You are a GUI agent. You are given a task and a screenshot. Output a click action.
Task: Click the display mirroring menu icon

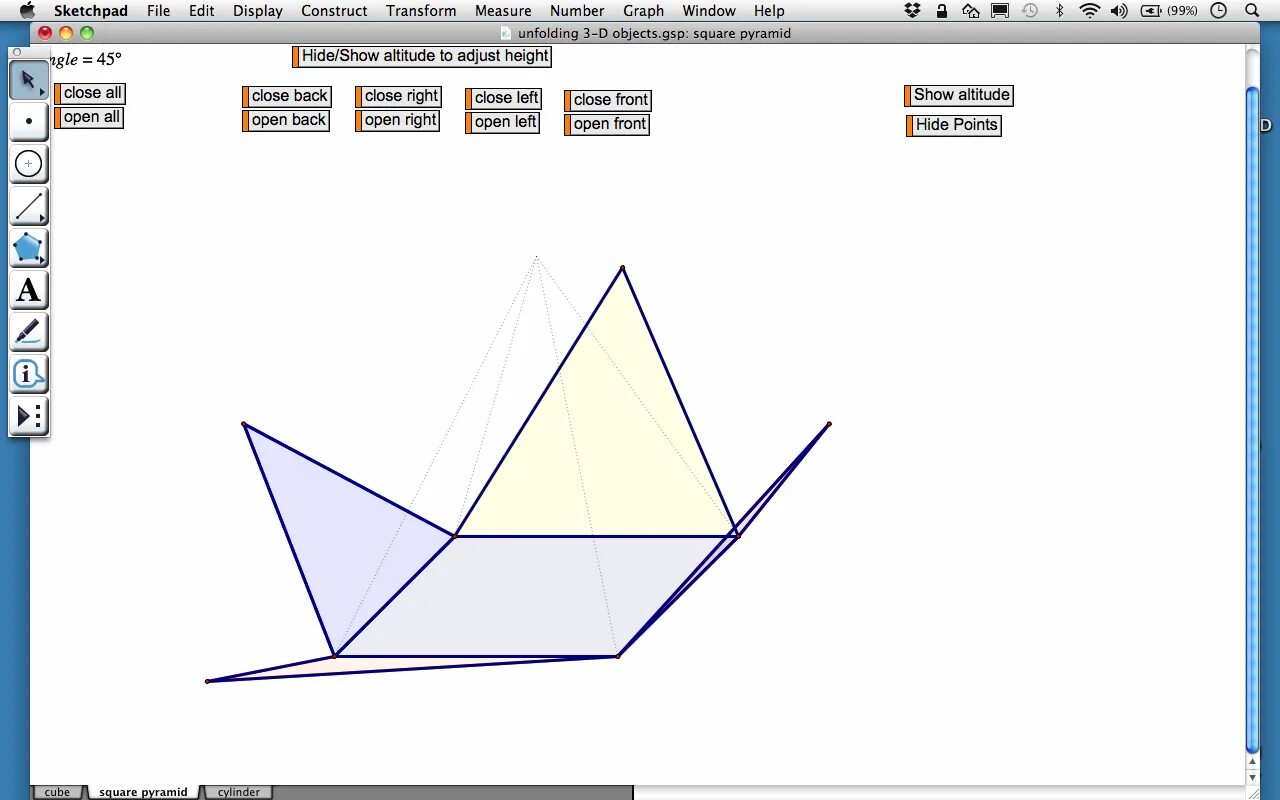(1000, 11)
